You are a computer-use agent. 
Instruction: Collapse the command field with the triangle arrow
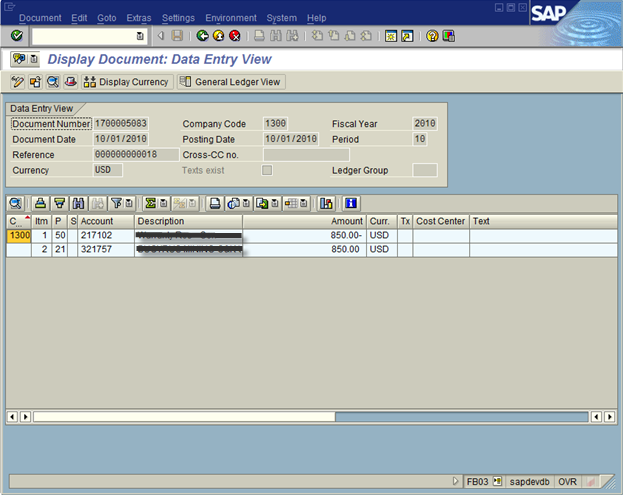pyautogui.click(x=161, y=36)
